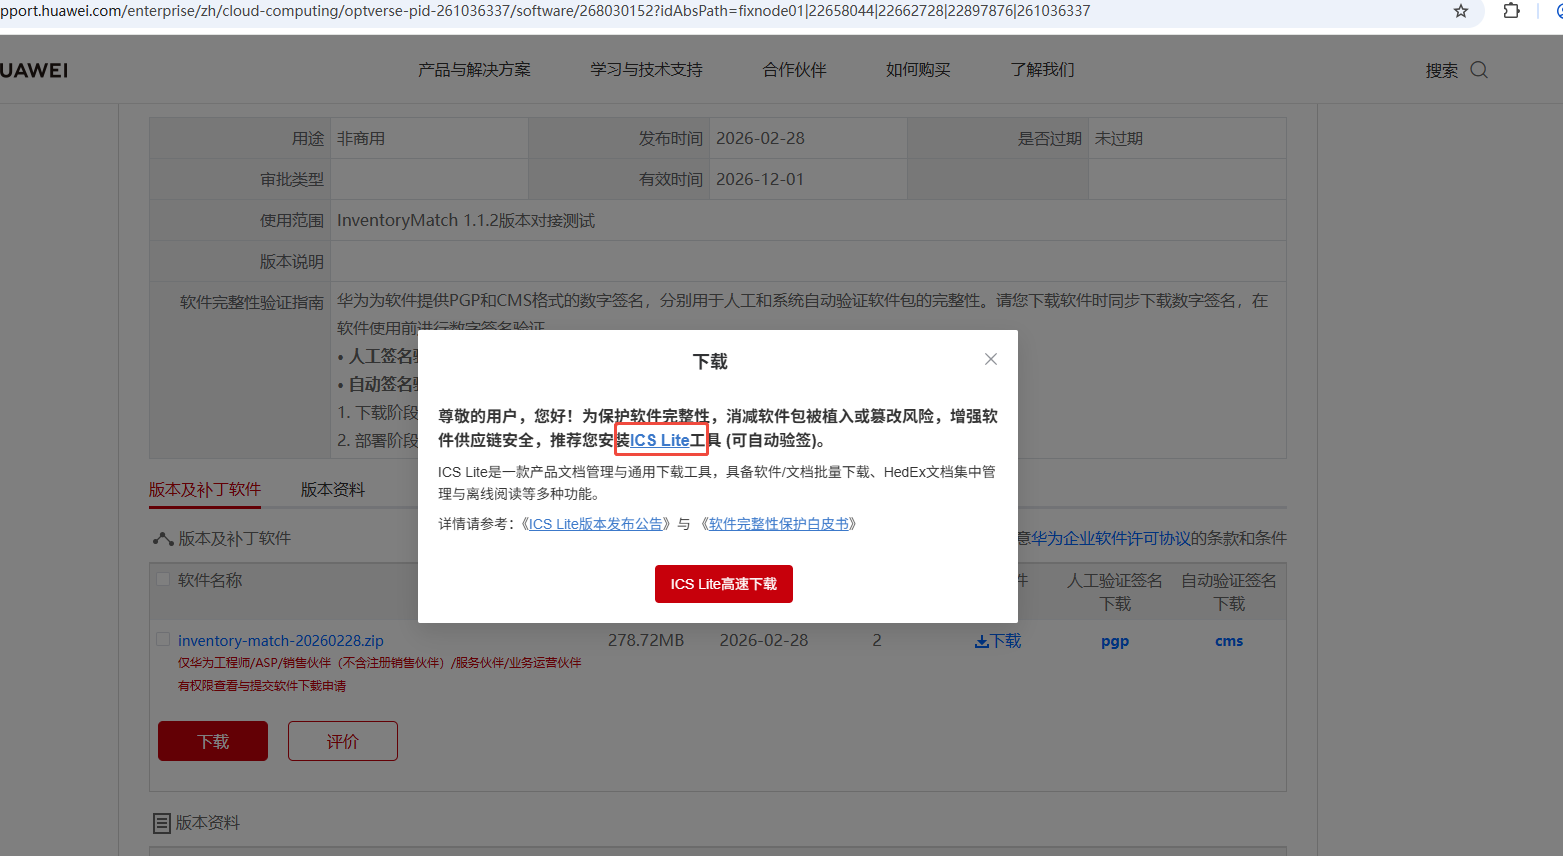Bookmark this page with the star icon

coord(1461,11)
